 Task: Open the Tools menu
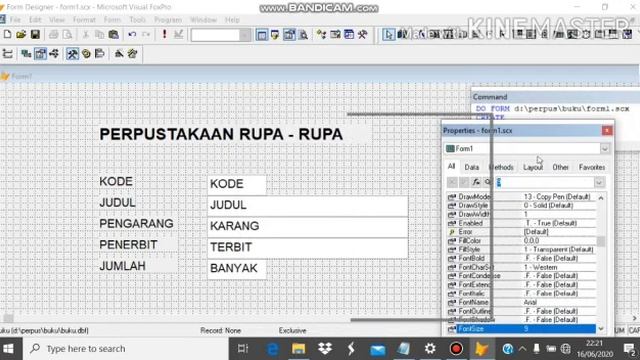tap(137, 20)
